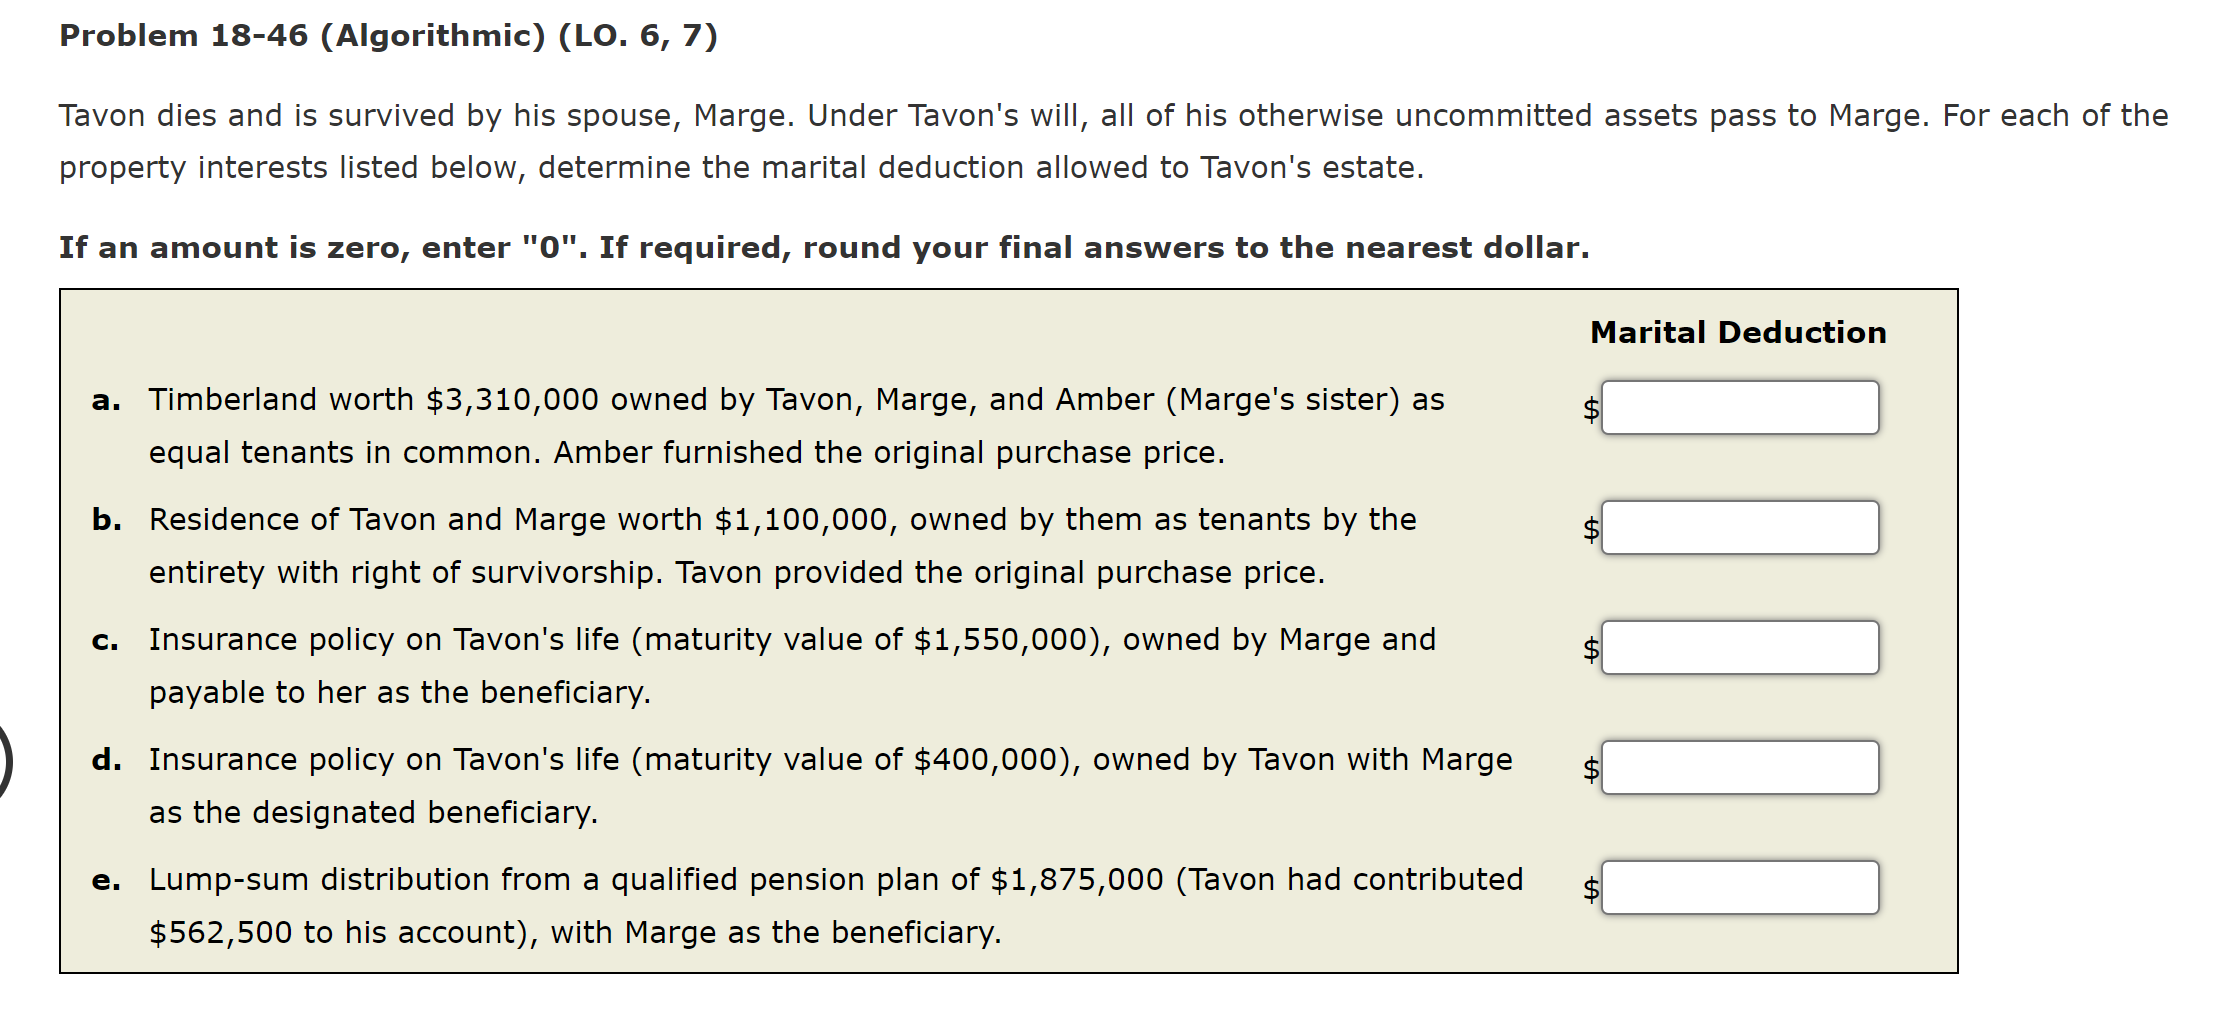Click the marital deduction input for item c
Viewport: 2217px width, 1032px height.
coord(1740,647)
